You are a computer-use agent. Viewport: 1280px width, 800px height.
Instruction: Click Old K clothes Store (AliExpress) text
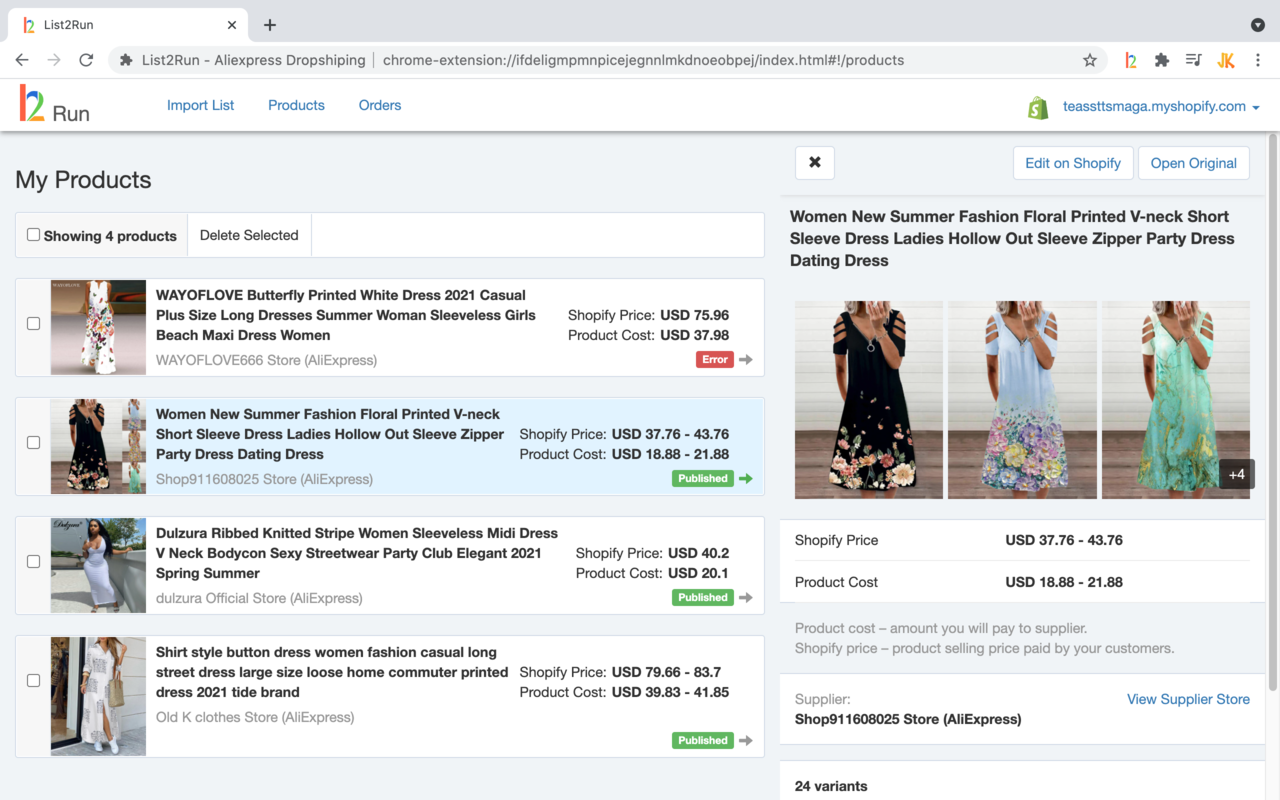(x=255, y=717)
